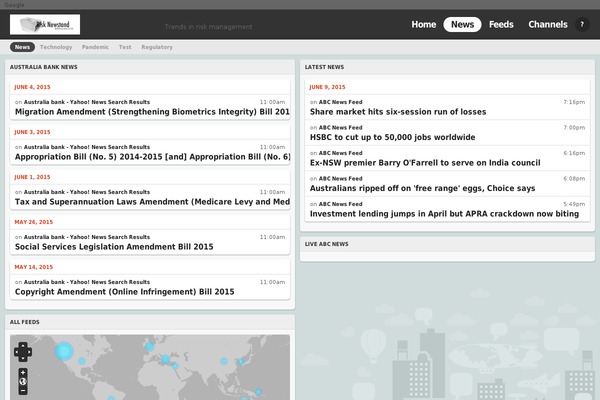
Task: Click the June 3, 2015 date heading
Action: [32, 132]
